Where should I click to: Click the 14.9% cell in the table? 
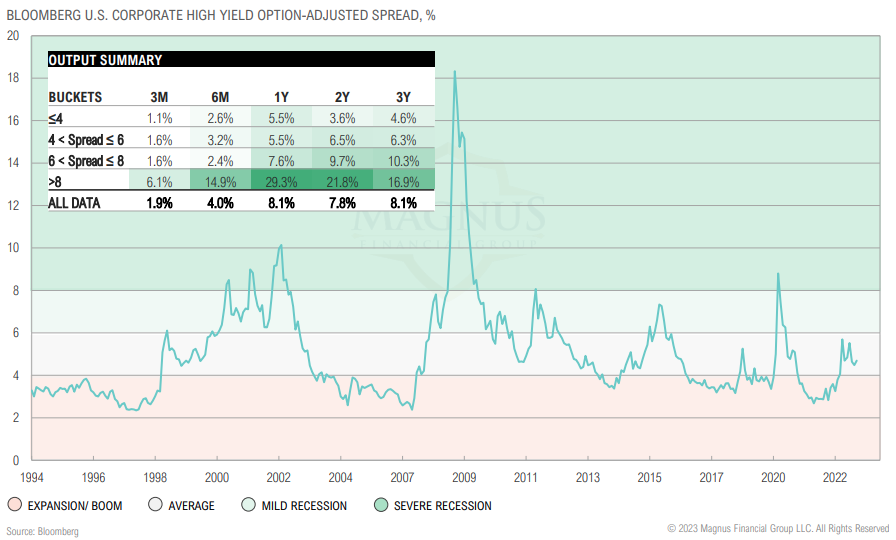[220, 181]
